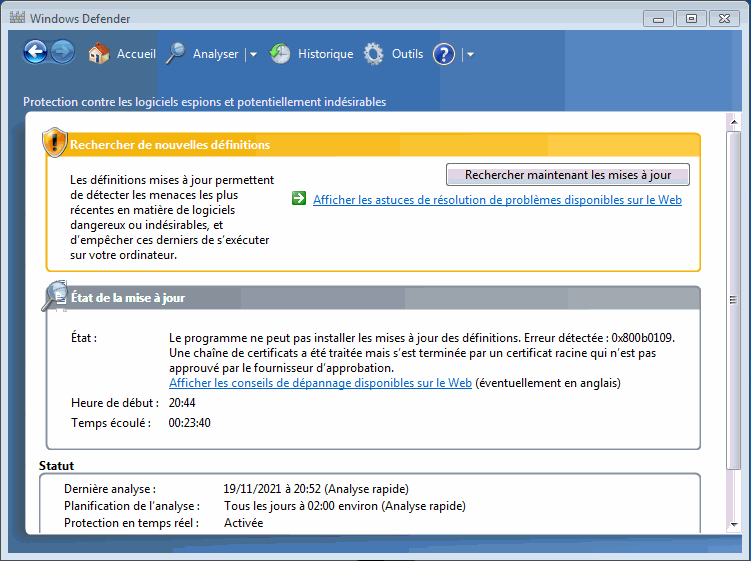Close the Windows Defender window

724,19
